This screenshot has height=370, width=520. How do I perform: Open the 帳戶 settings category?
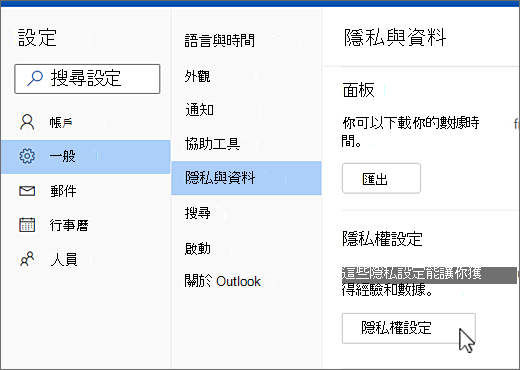pyautogui.click(x=85, y=122)
